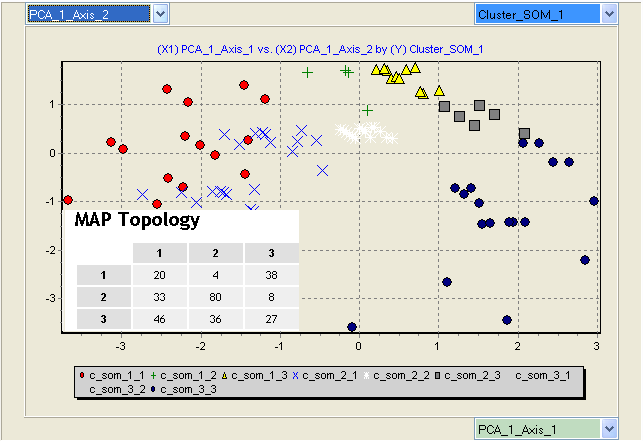Click the white star marker for c_som_2_2 in legend

(367, 375)
